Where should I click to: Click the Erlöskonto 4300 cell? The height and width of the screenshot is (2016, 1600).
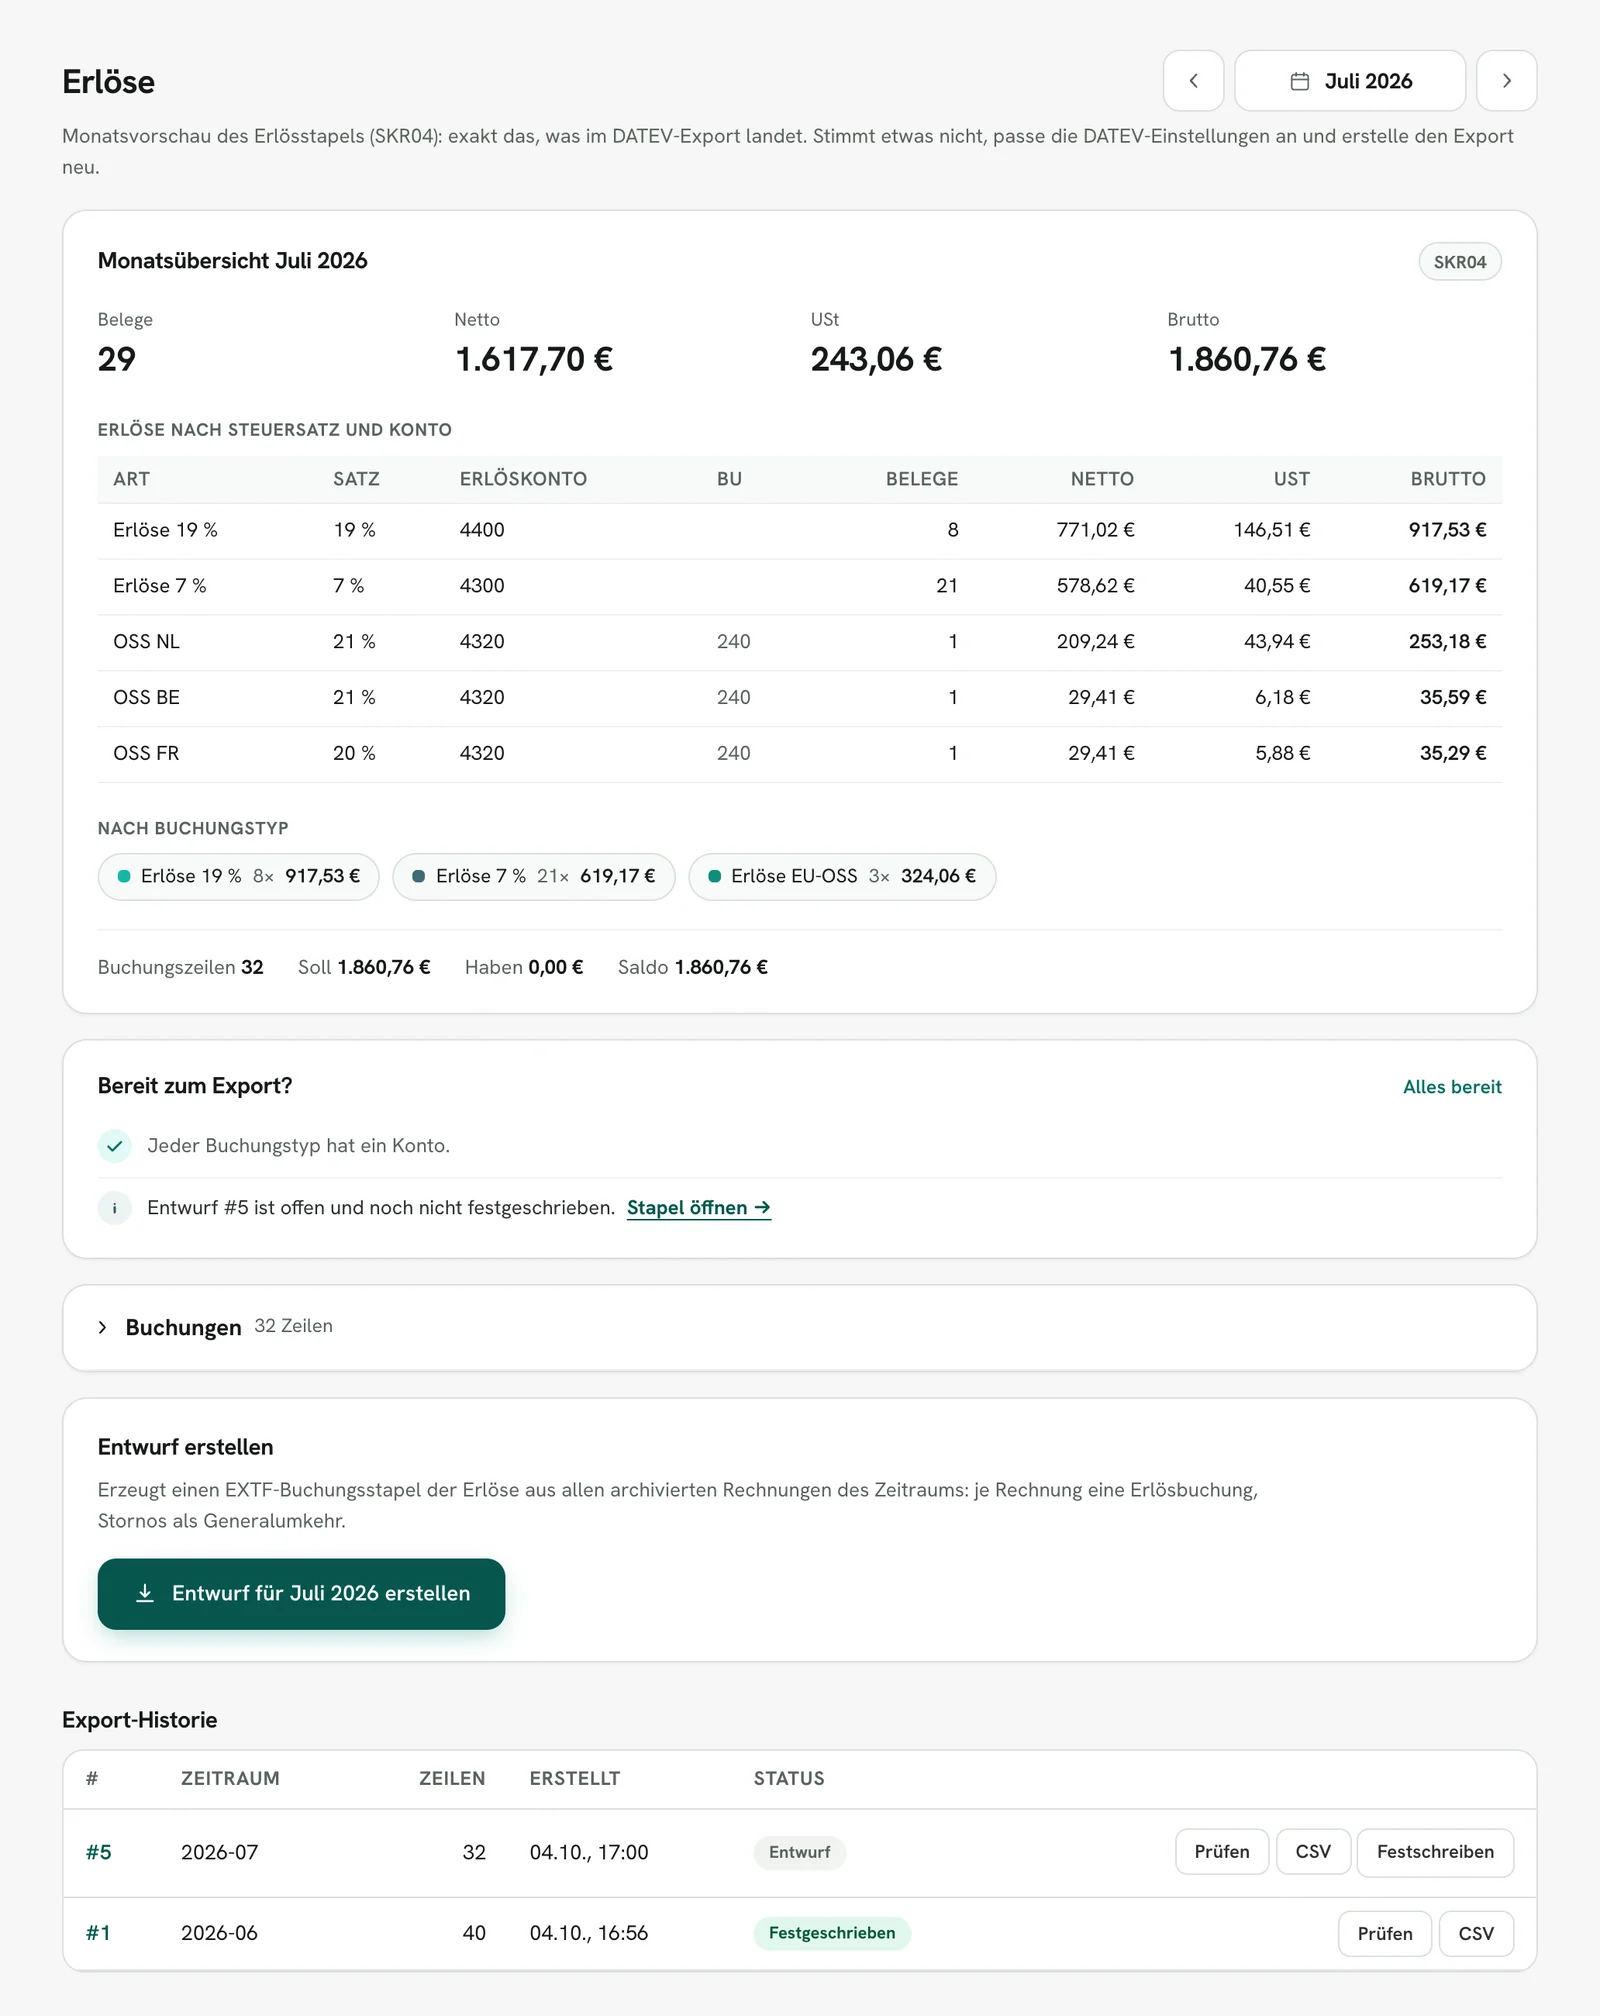coord(482,586)
